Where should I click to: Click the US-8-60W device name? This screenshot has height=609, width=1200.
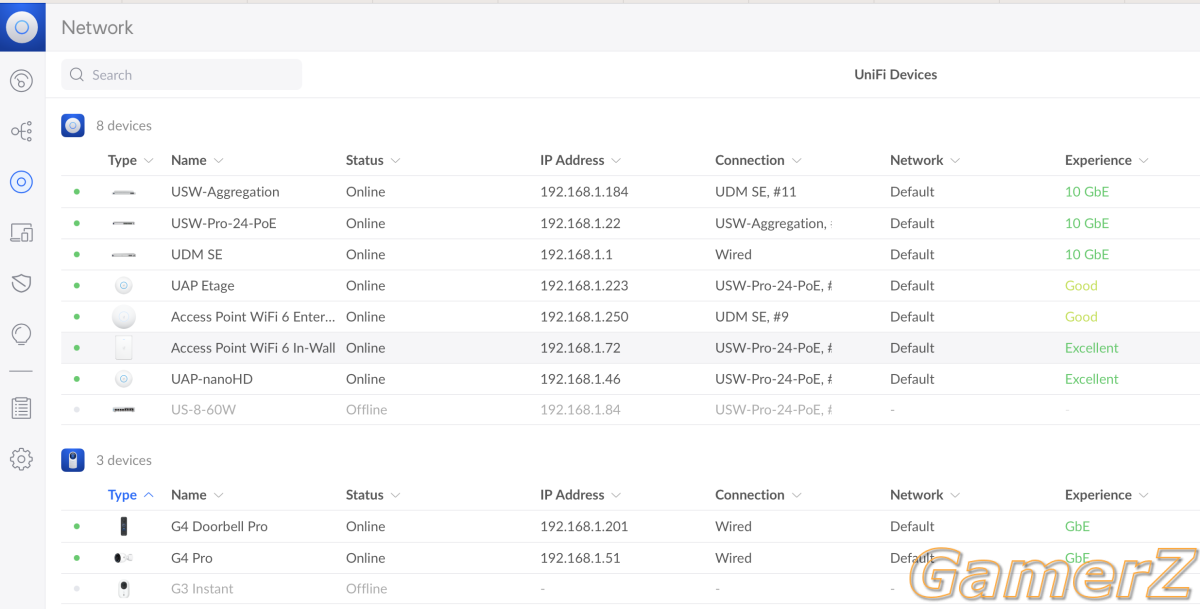(x=203, y=410)
